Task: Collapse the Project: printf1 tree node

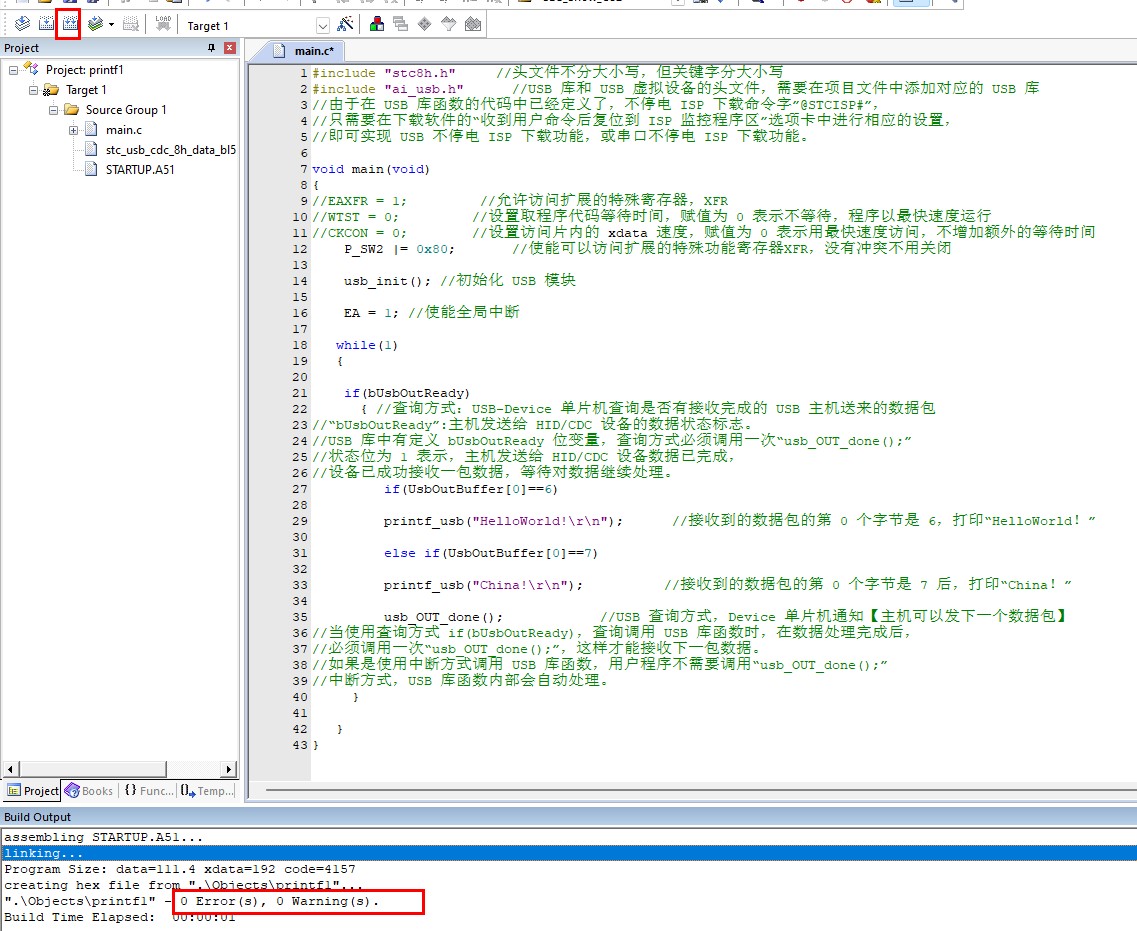Action: pos(13,70)
